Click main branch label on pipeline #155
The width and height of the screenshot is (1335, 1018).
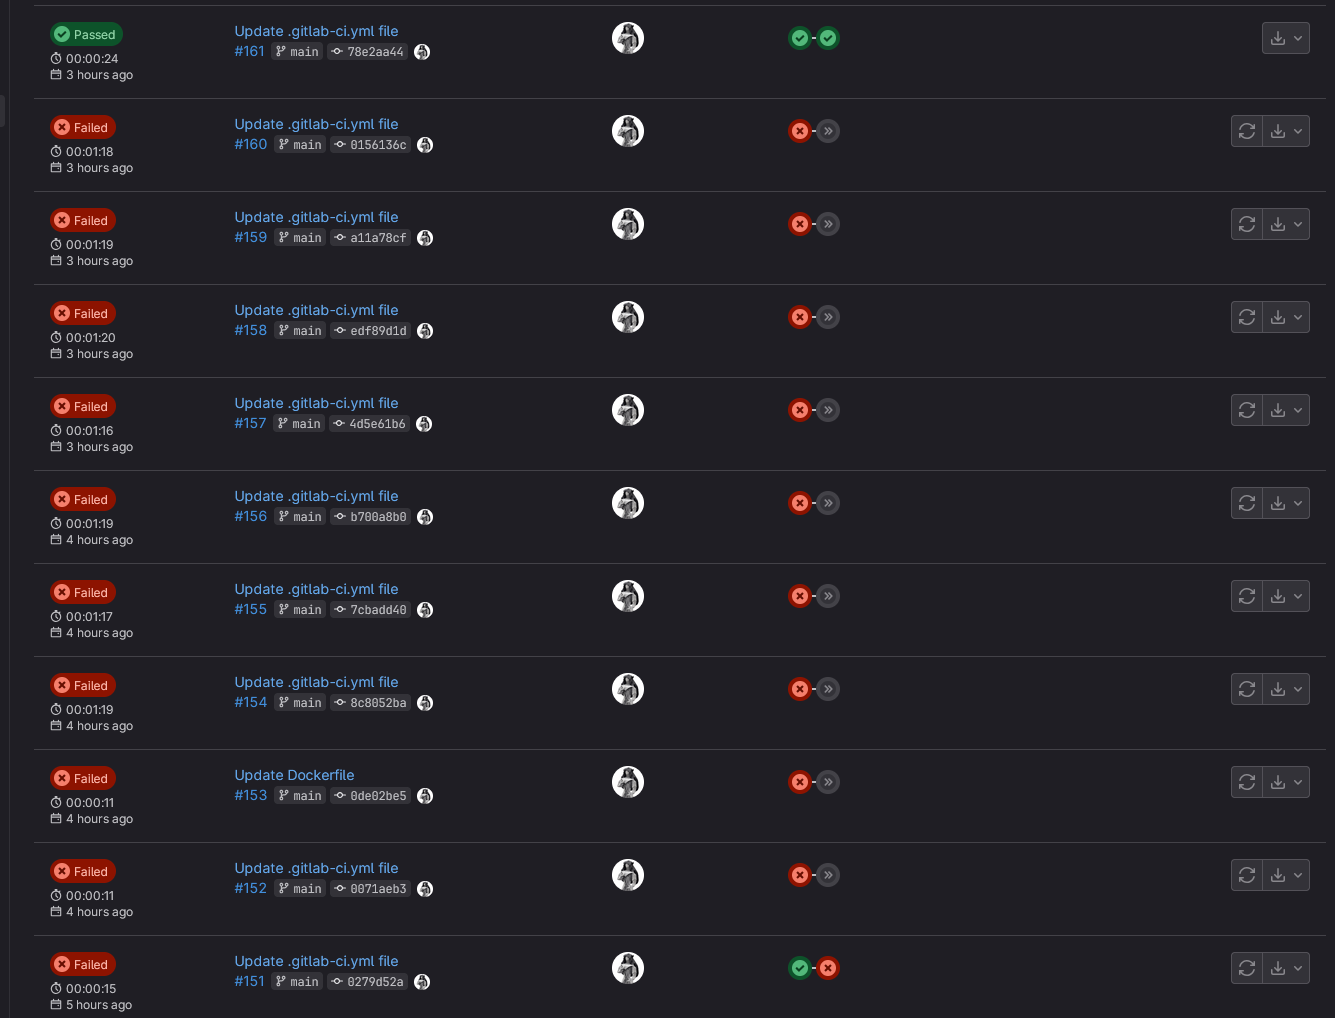coord(300,610)
